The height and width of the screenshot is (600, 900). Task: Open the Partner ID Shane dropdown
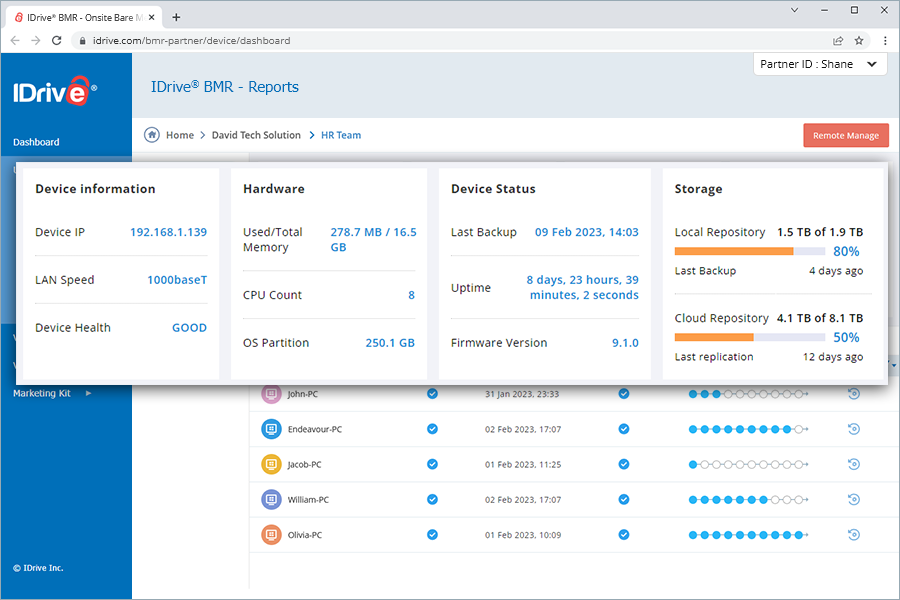coord(820,64)
